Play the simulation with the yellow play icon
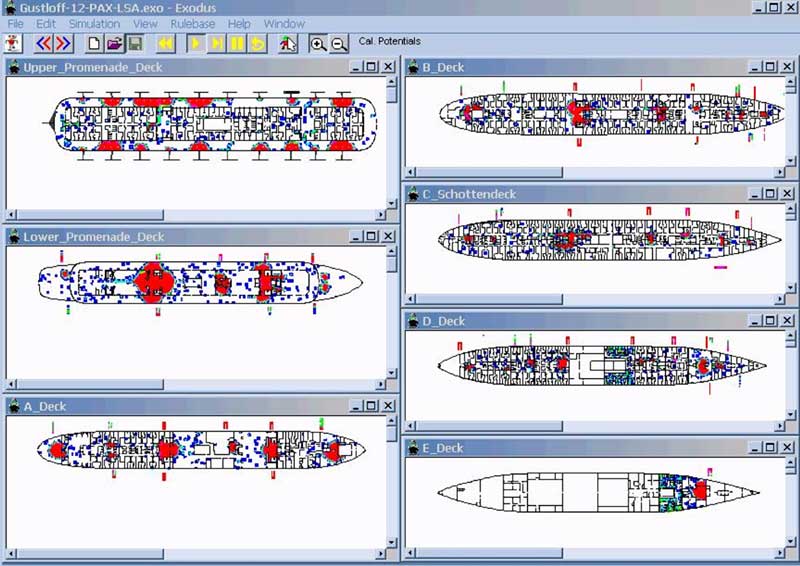 195,43
